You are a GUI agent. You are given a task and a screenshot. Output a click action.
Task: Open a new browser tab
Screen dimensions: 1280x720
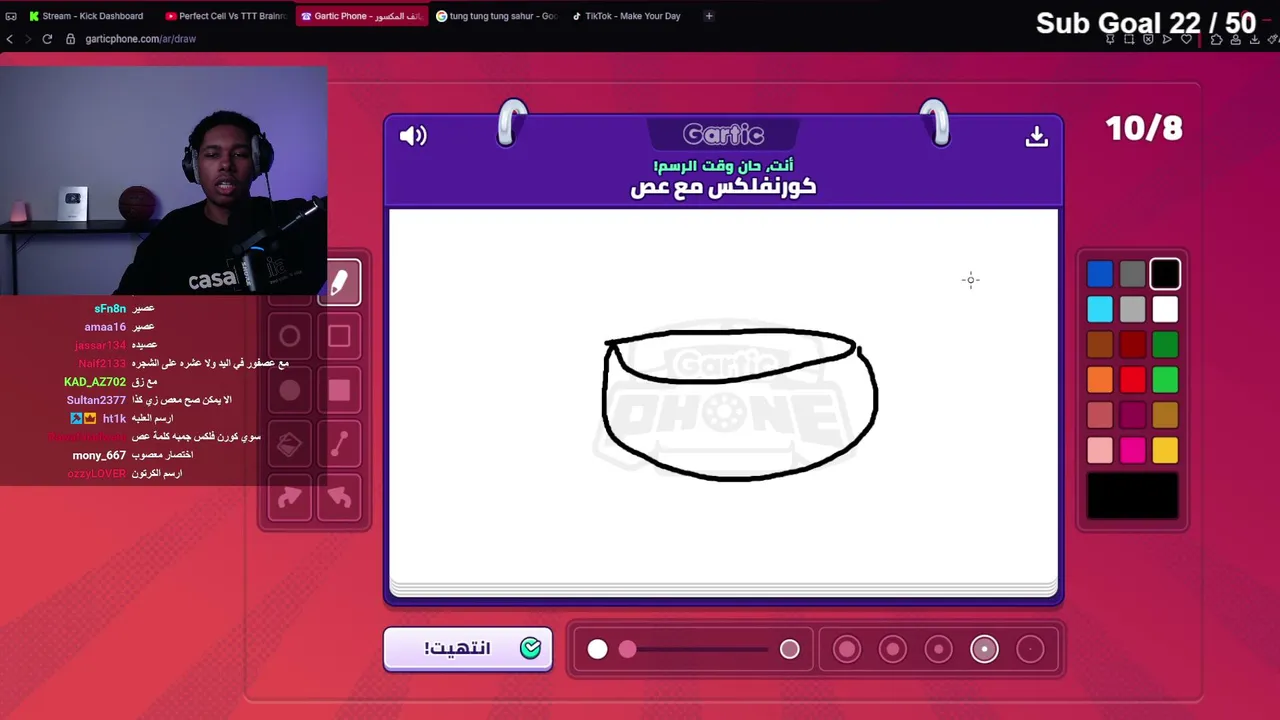coord(709,16)
